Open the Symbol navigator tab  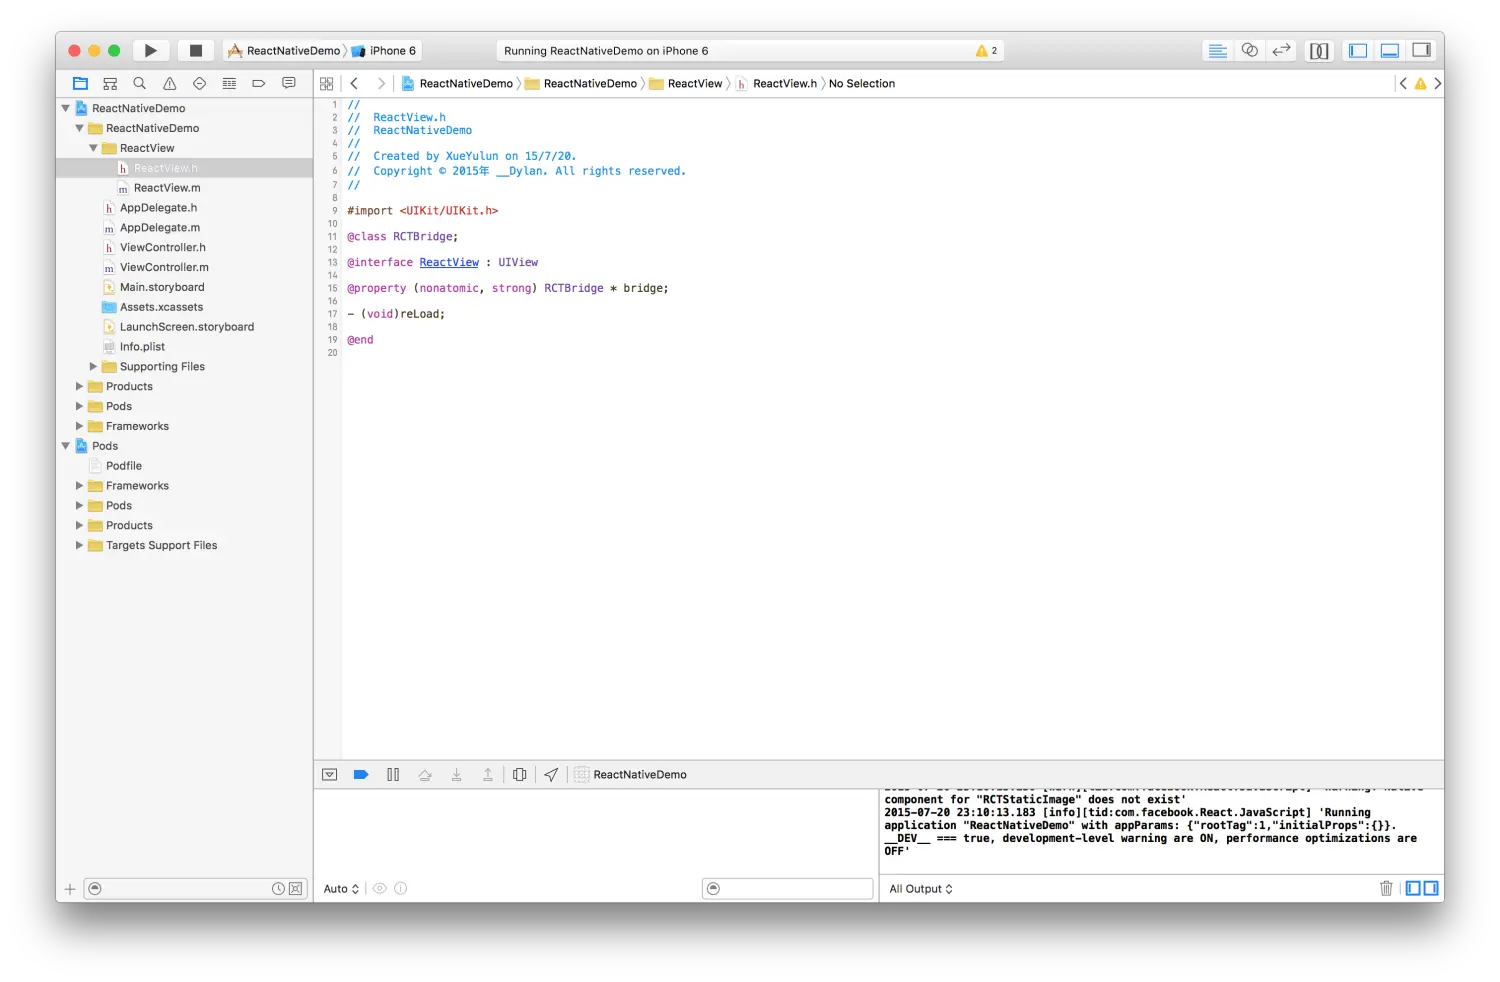click(110, 84)
